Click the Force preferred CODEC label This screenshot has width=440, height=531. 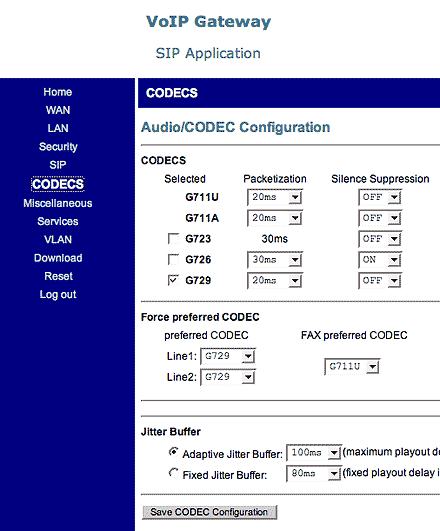tap(200, 317)
